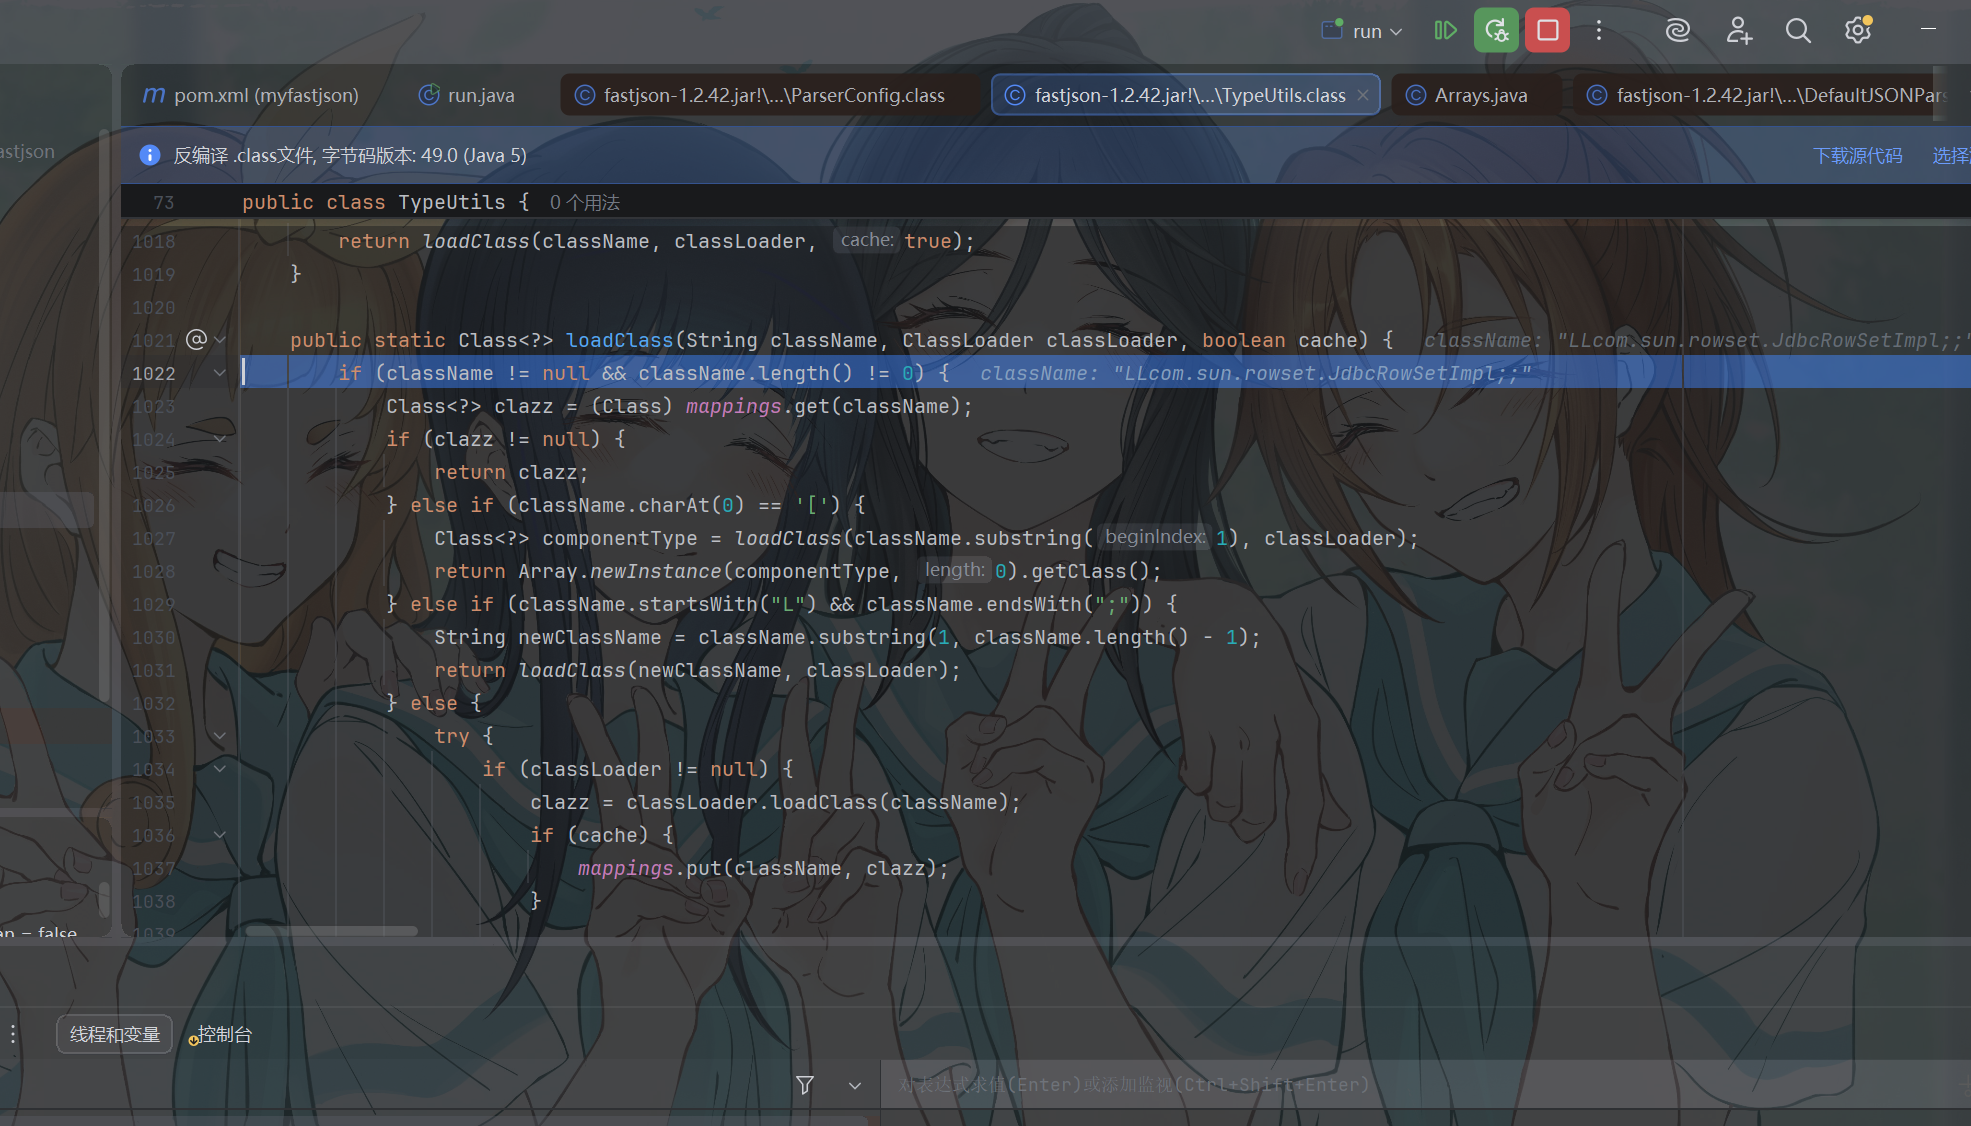This screenshot has height=1126, width=1971.
Task: Close the TypeUtils.class tab
Action: [x=1362, y=95]
